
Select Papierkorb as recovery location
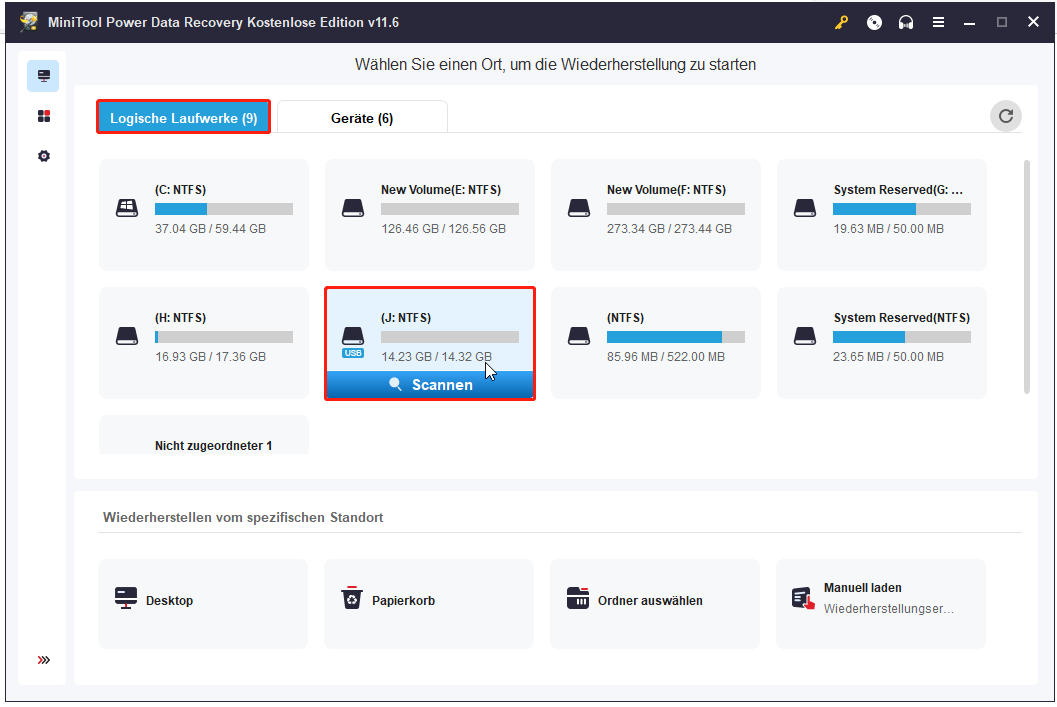tap(429, 604)
